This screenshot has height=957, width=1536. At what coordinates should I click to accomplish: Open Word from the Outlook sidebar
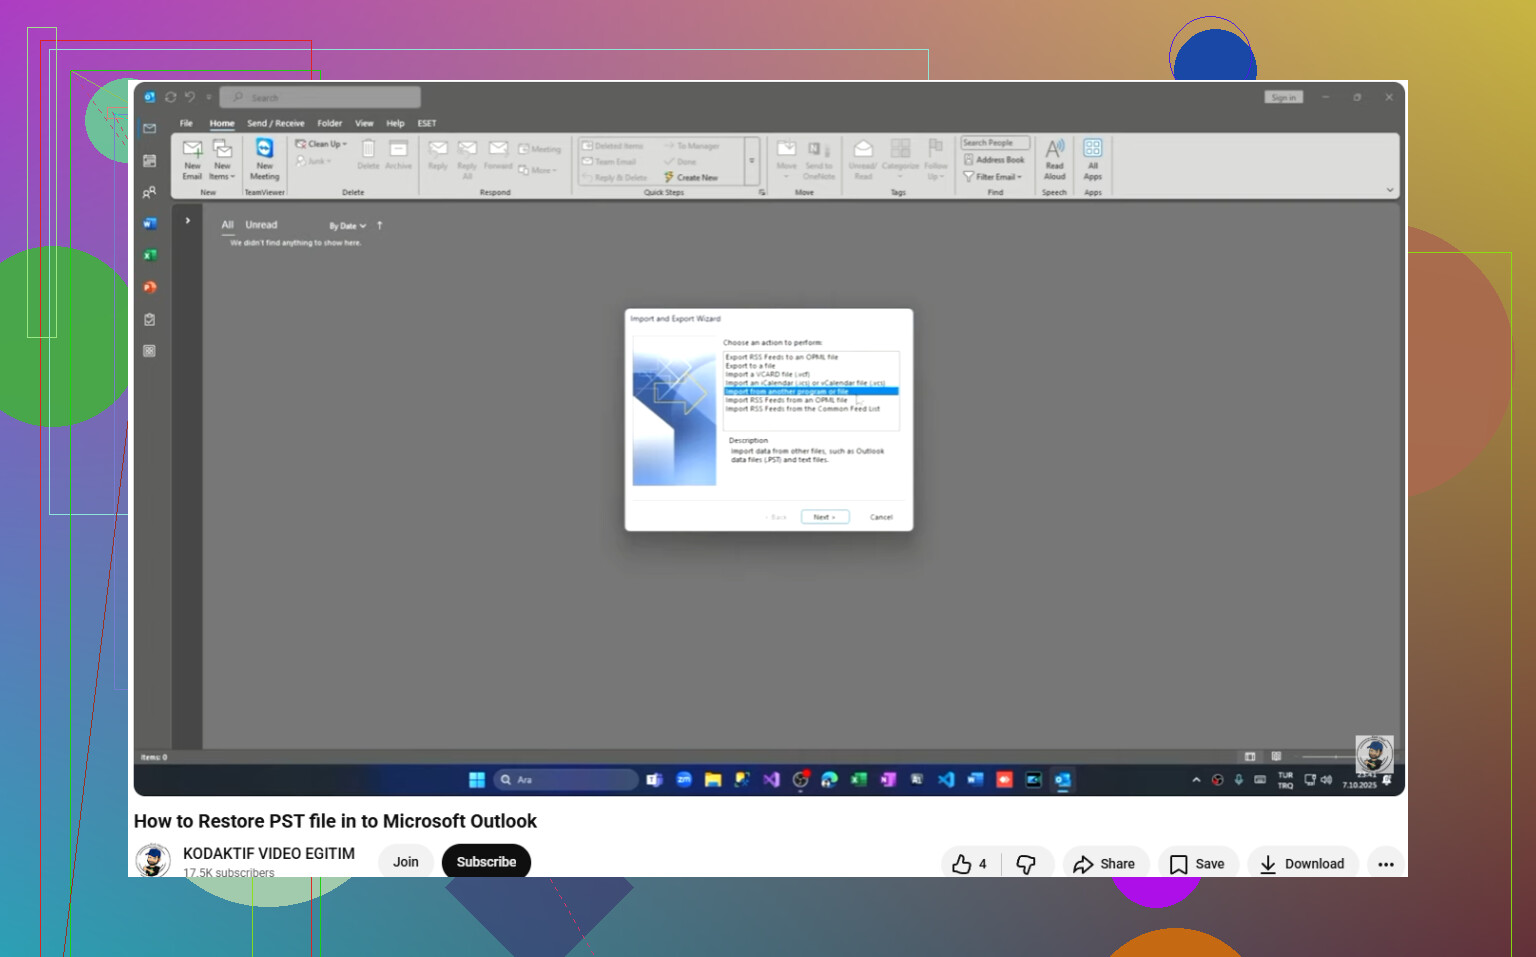[150, 224]
